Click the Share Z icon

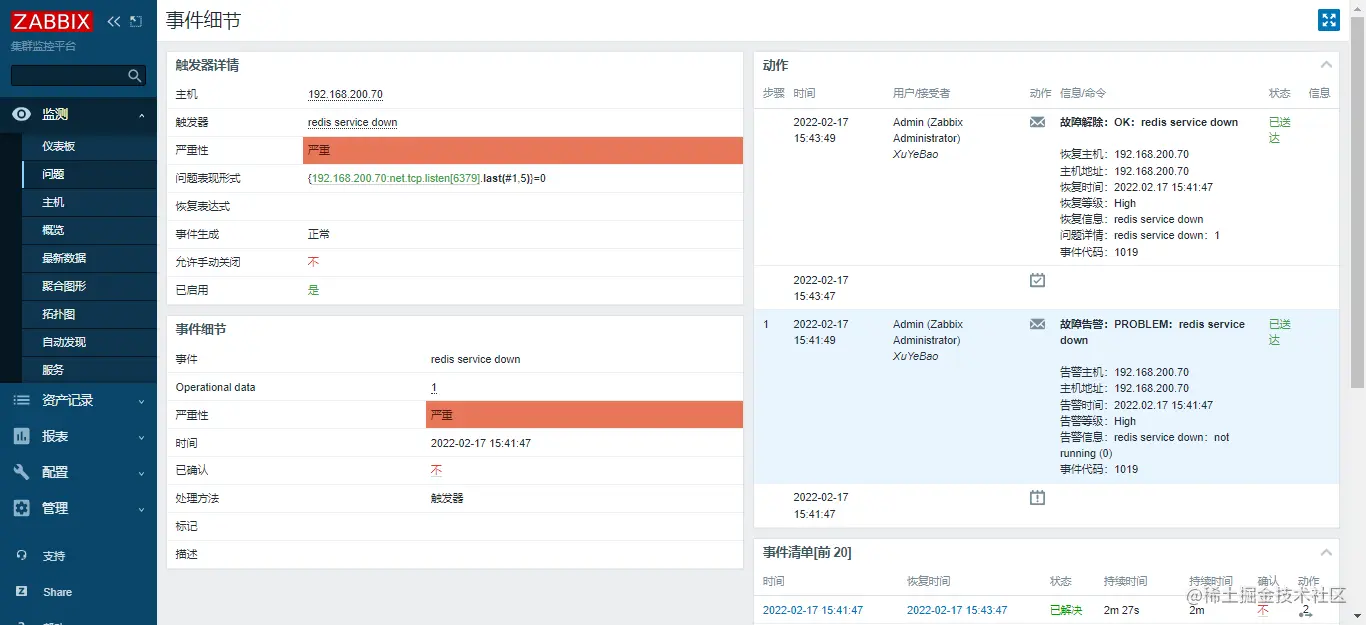(22, 592)
